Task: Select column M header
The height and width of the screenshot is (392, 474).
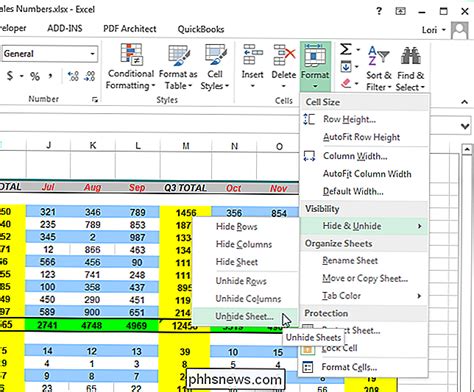Action: point(186,145)
